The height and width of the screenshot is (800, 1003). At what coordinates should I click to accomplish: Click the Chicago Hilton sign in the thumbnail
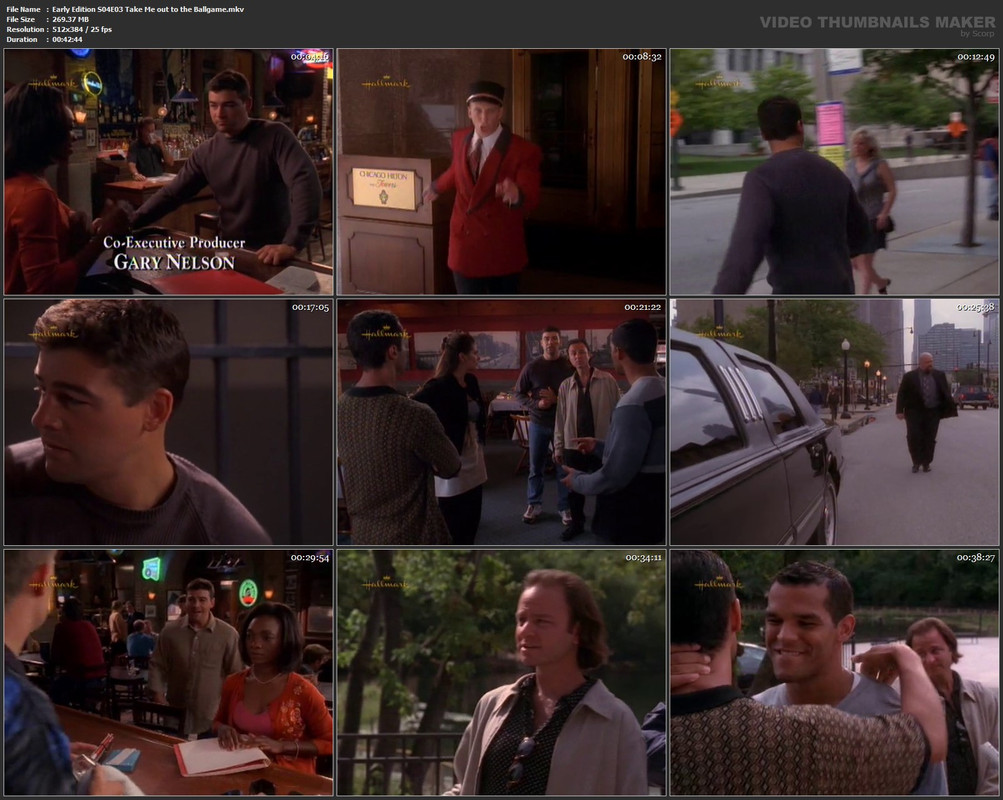[384, 188]
